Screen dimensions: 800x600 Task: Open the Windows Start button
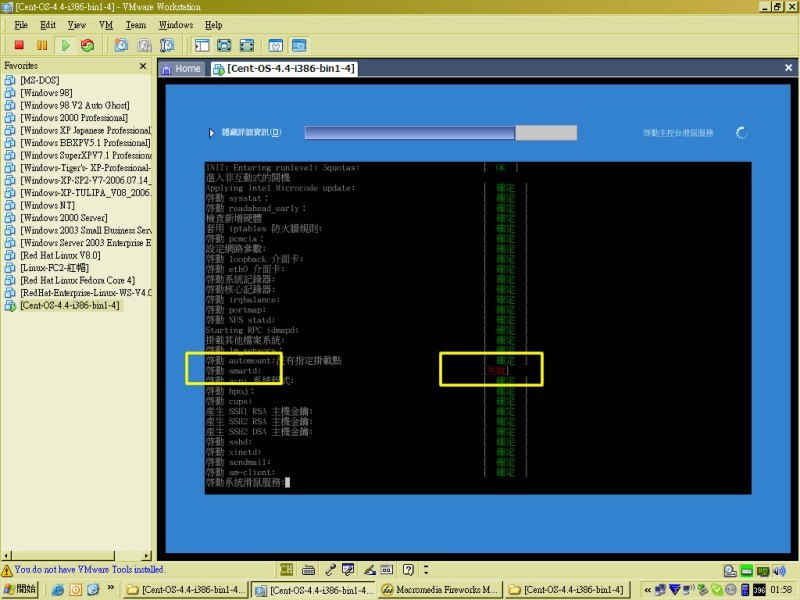[x=20, y=589]
